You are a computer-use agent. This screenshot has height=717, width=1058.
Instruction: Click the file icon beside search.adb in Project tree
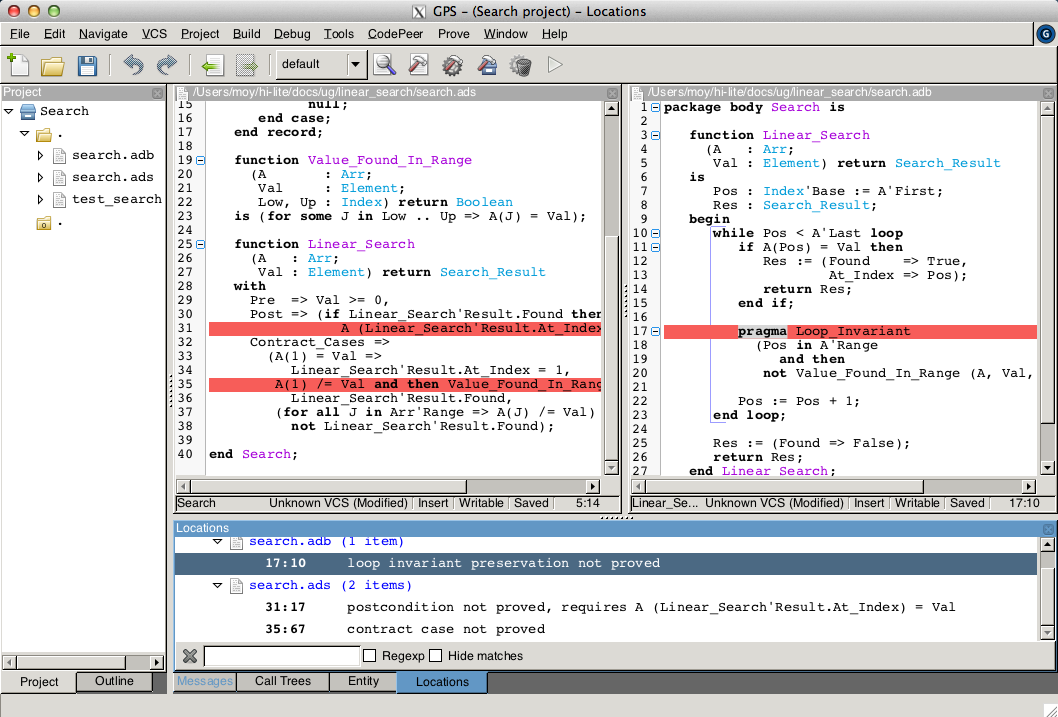(x=59, y=156)
